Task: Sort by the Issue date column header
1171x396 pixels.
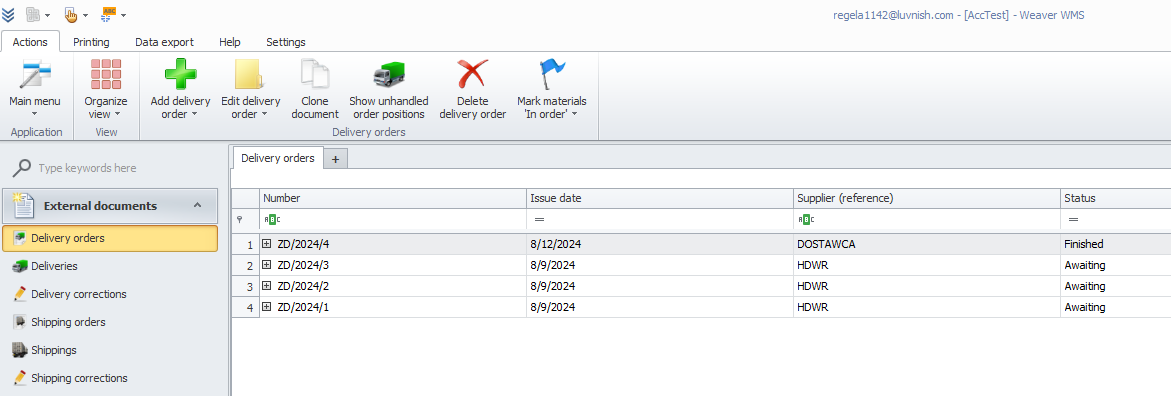Action: pos(660,198)
